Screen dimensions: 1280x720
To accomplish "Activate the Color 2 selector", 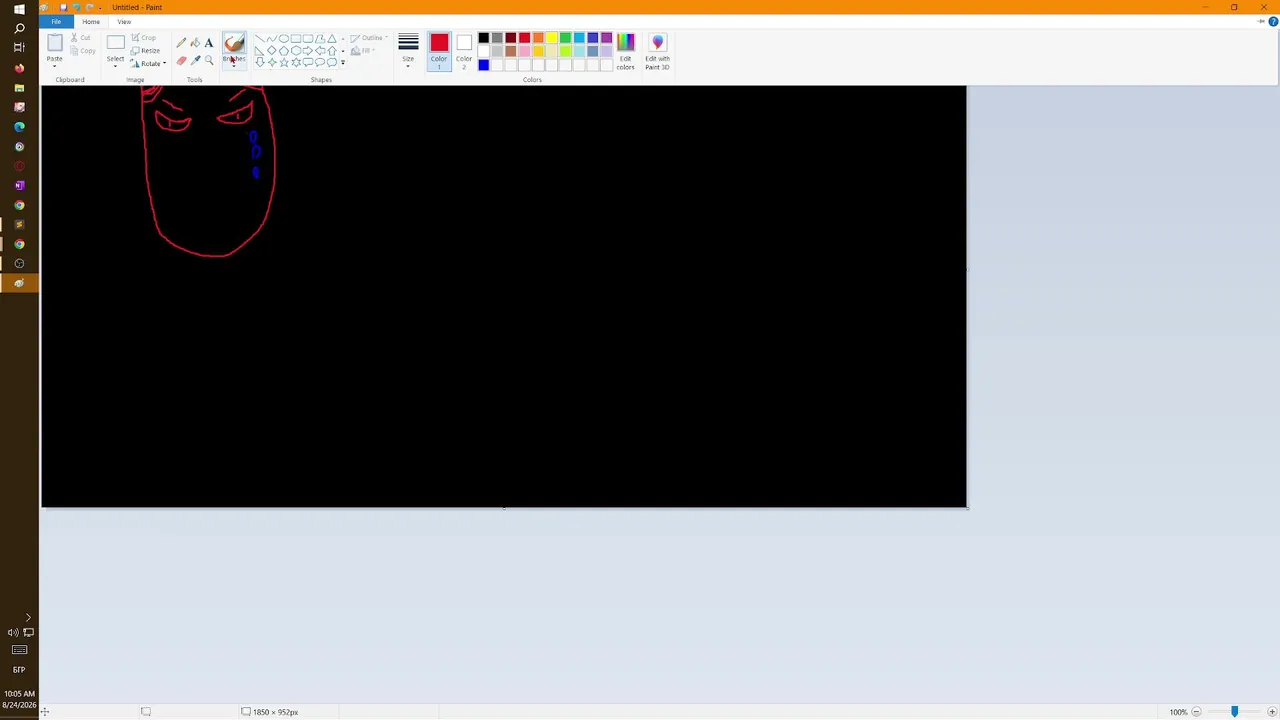I will (464, 50).
